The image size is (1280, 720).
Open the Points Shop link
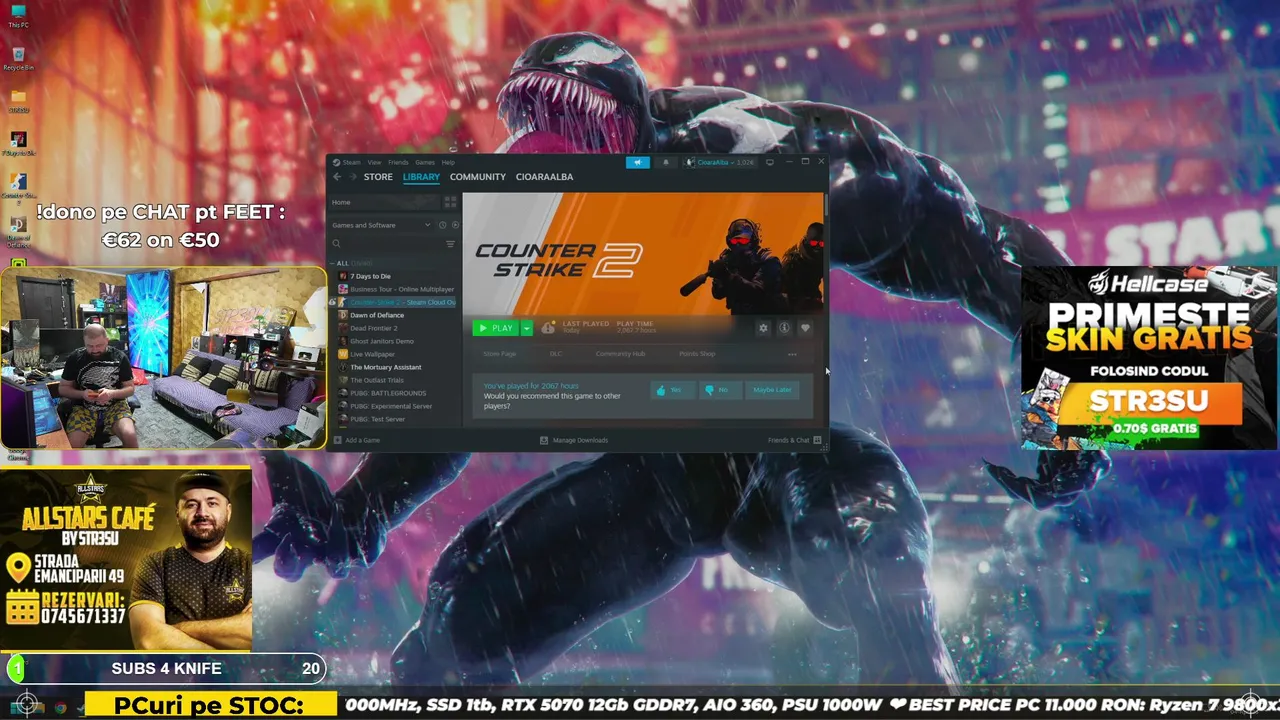(697, 354)
